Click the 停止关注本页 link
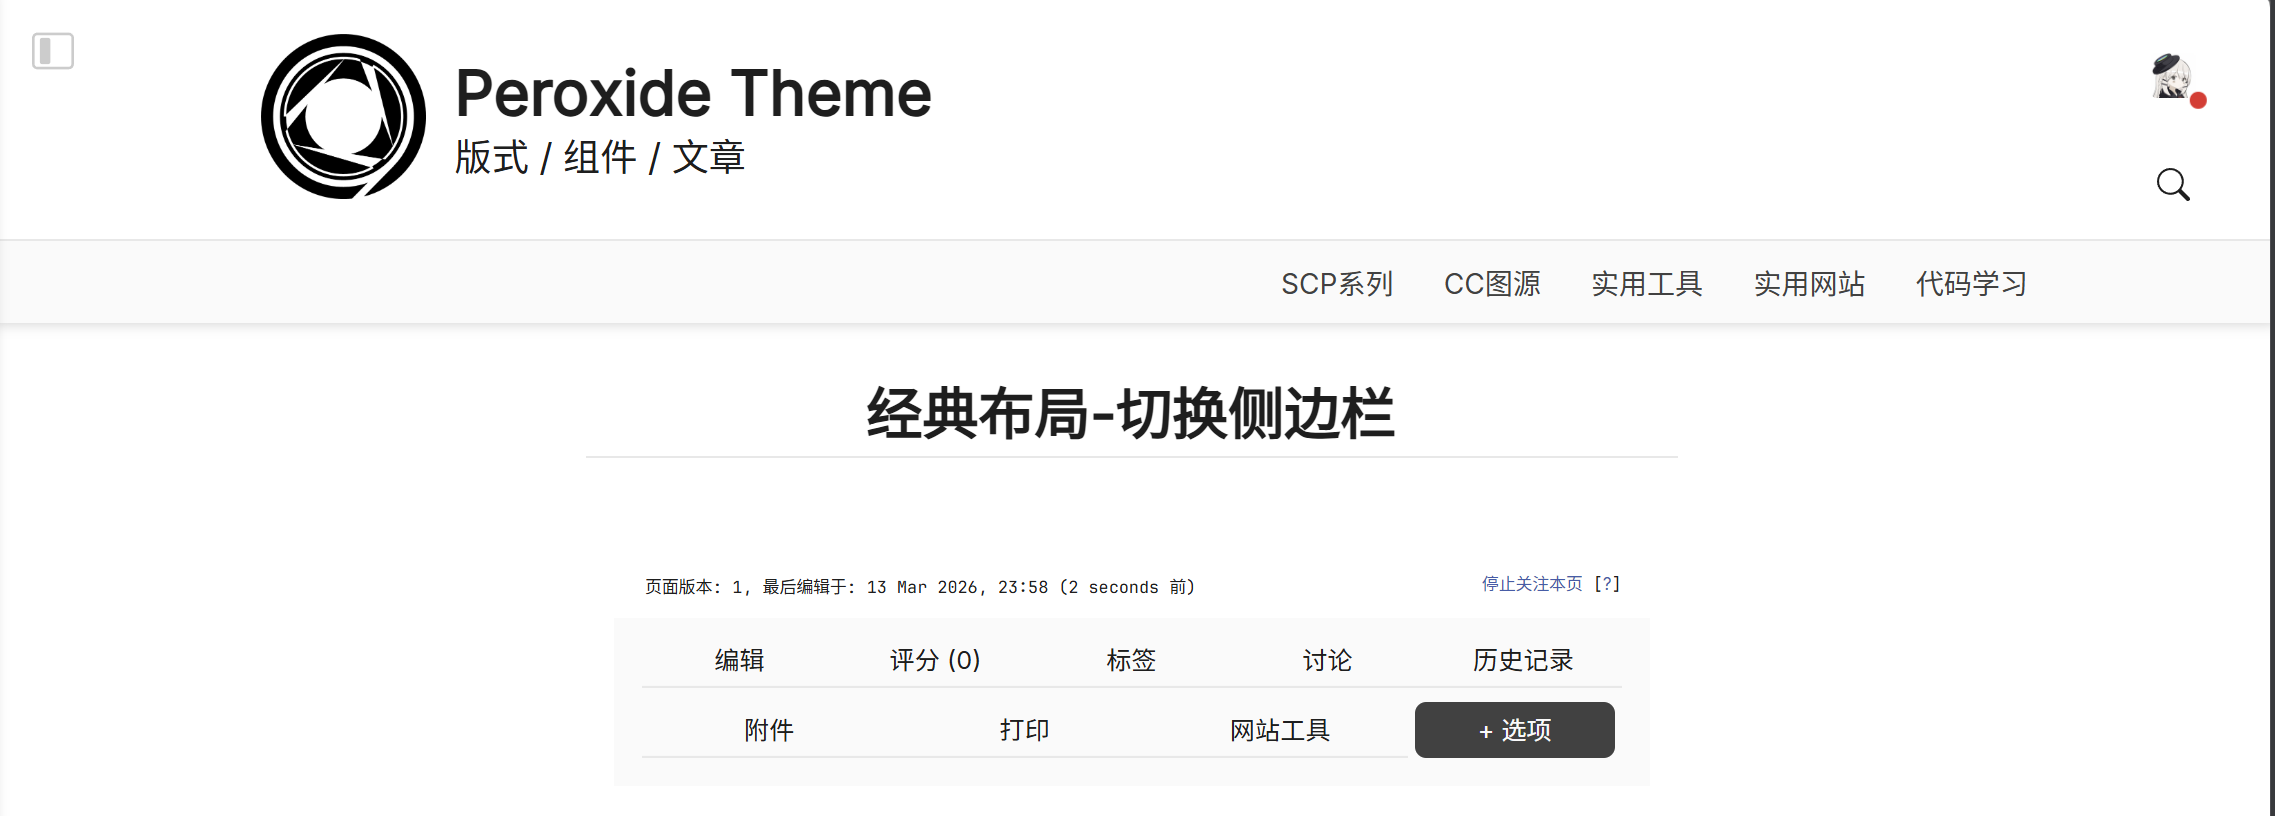The width and height of the screenshot is (2275, 816). click(x=1532, y=584)
